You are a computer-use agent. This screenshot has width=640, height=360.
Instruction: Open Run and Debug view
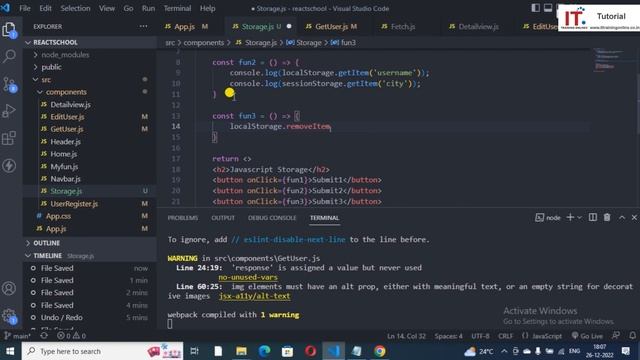click(9, 111)
